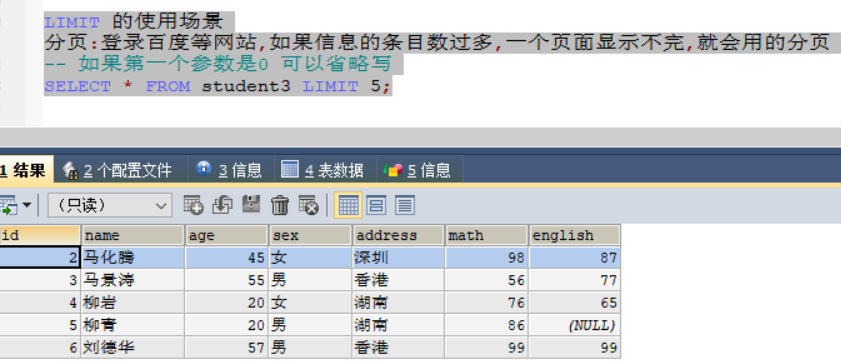Viewport: 841px width, 362px height.
Task: Click age cell 55 in 马景涛 row
Action: click(x=226, y=280)
